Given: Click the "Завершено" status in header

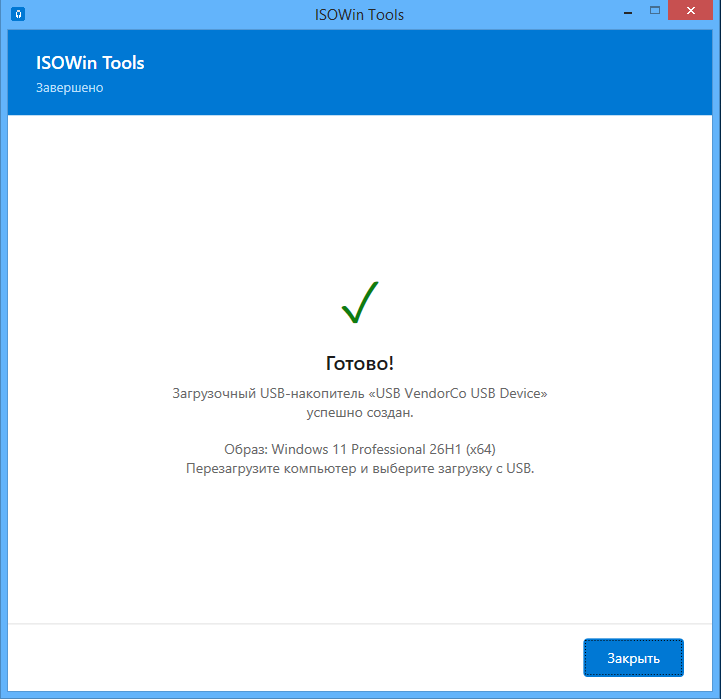Looking at the screenshot, I should tap(69, 87).
